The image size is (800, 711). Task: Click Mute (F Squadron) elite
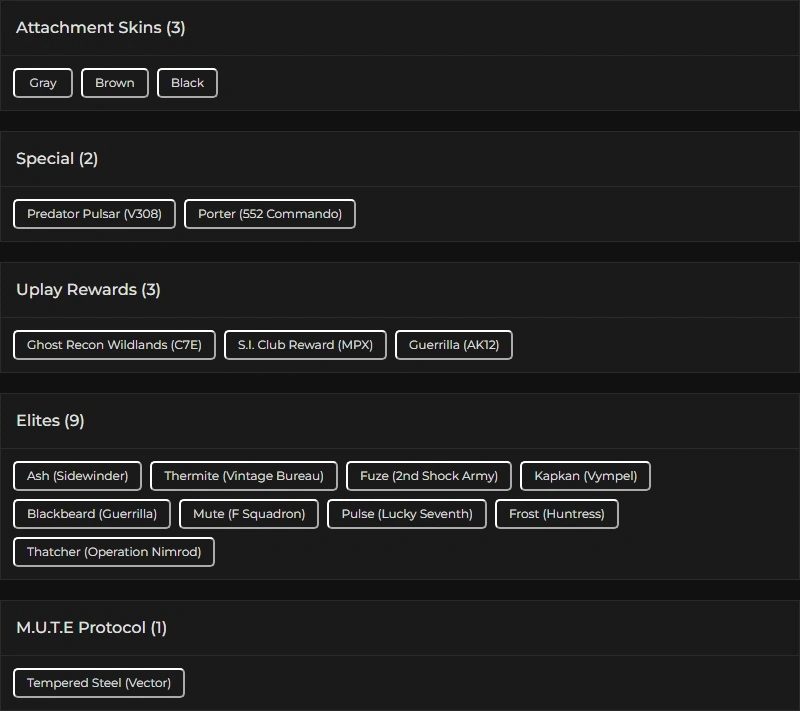pyautogui.click(x=249, y=514)
